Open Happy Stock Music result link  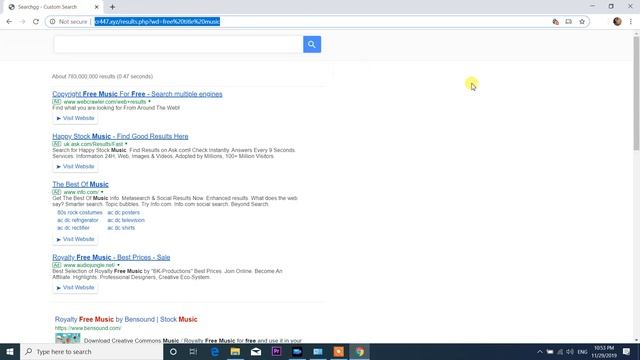[120, 136]
